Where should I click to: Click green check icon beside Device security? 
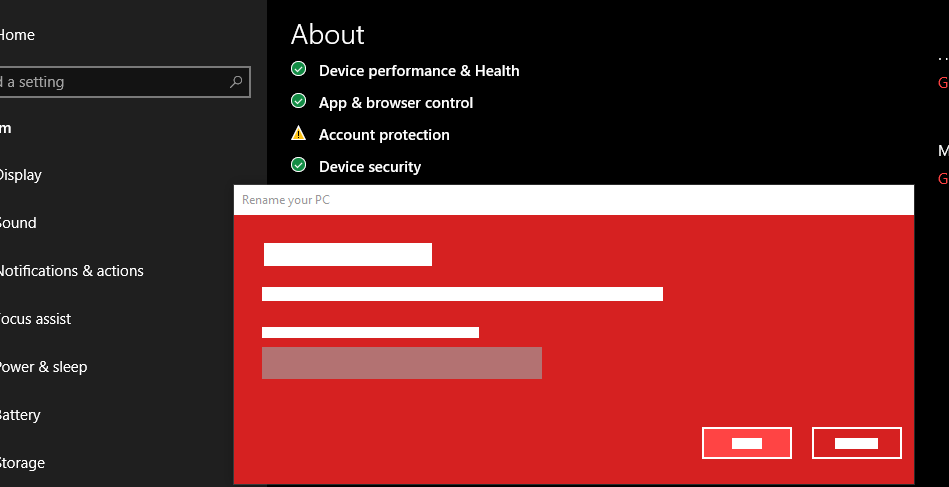[298, 165]
